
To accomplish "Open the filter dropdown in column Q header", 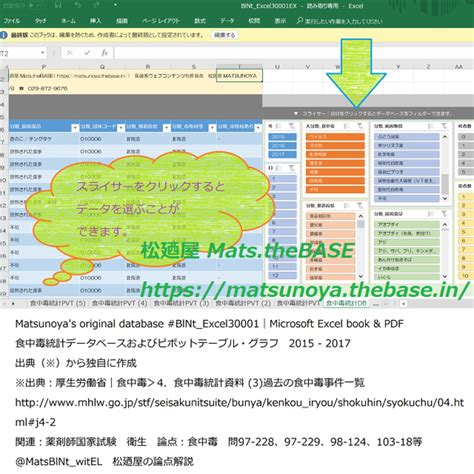I will (121, 128).
